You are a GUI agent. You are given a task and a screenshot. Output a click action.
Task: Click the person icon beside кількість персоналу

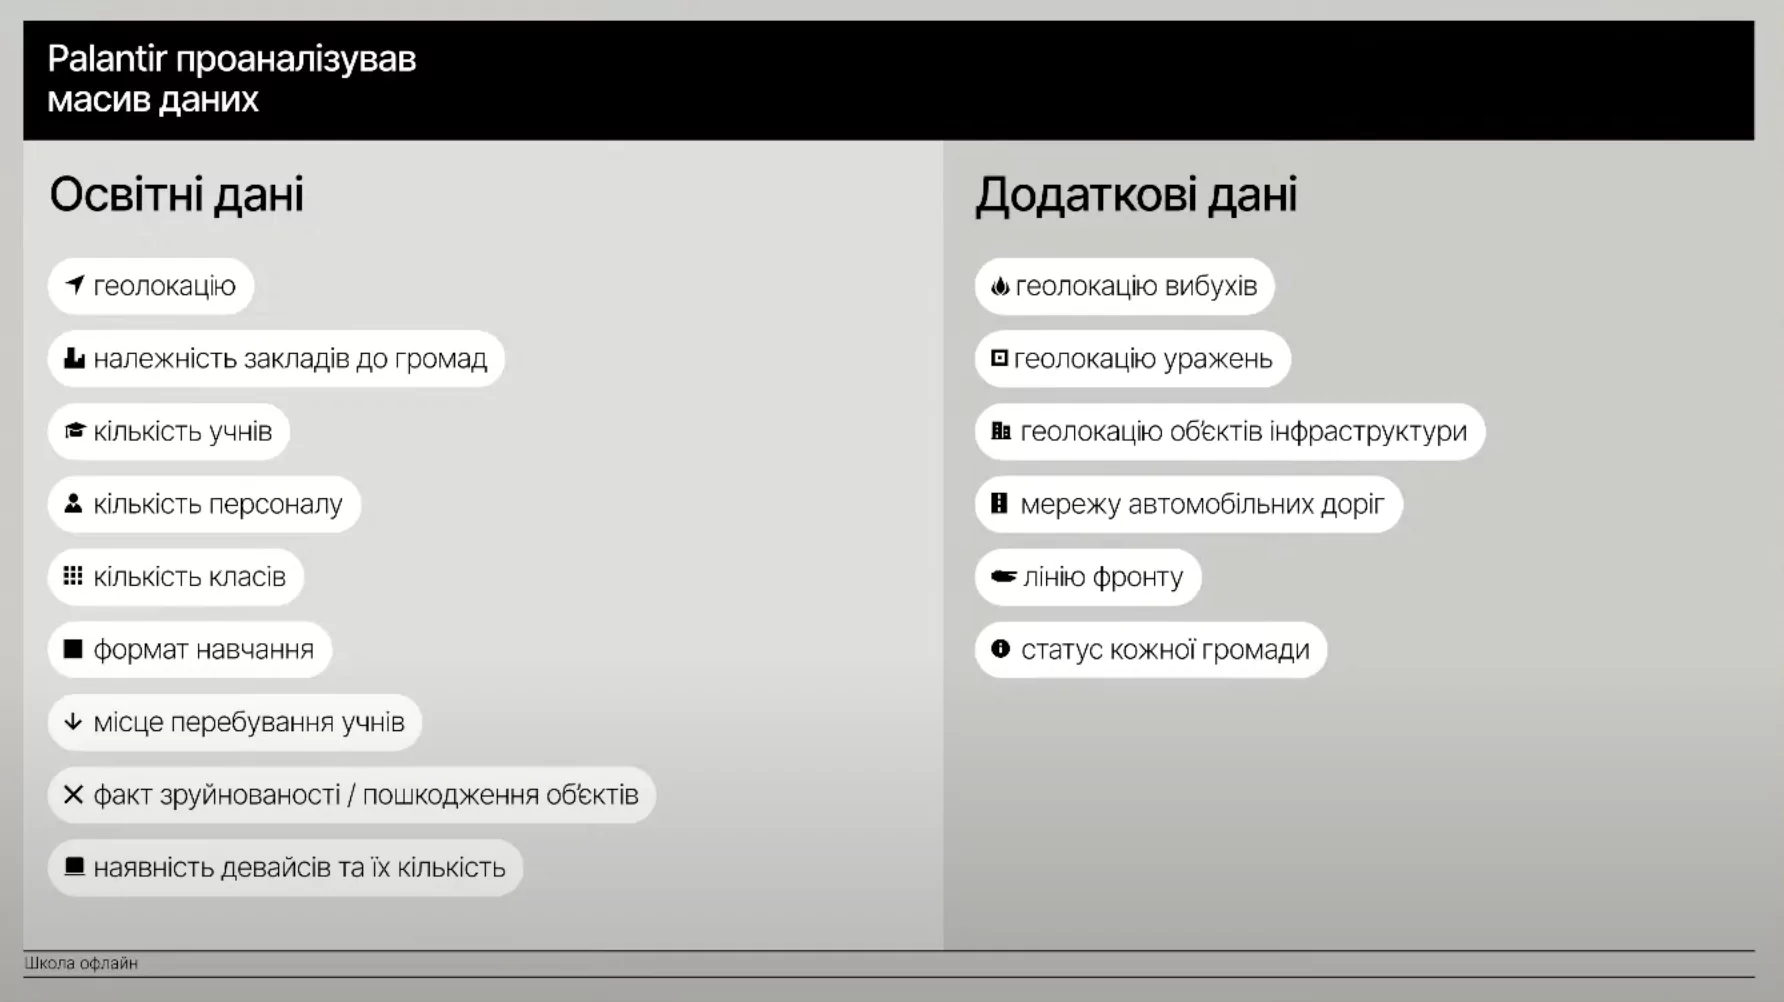click(x=73, y=503)
